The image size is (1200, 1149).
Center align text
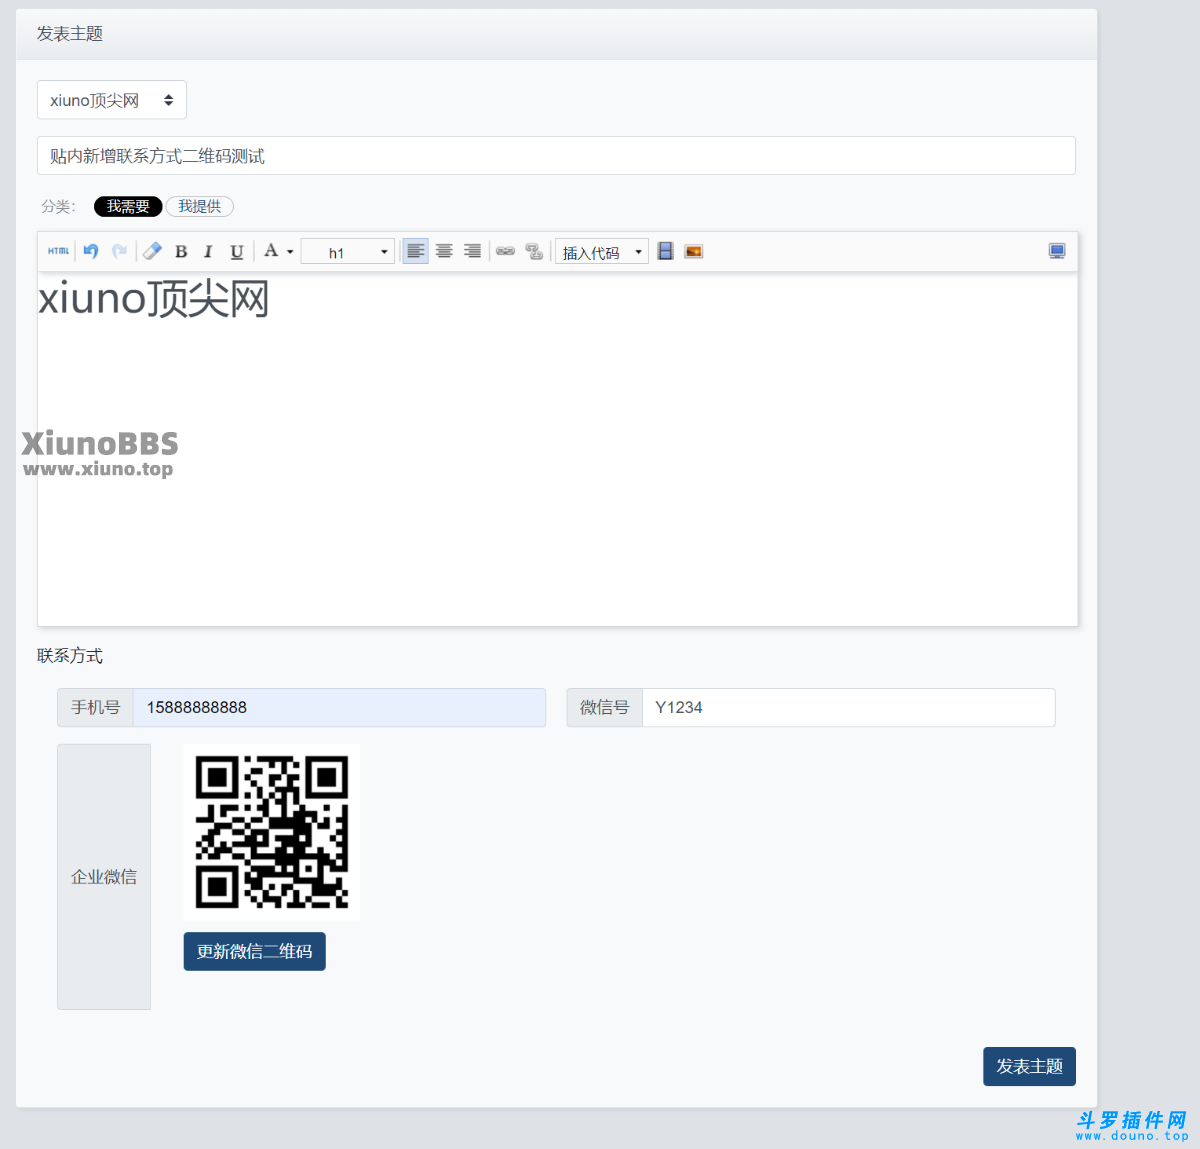(x=444, y=251)
